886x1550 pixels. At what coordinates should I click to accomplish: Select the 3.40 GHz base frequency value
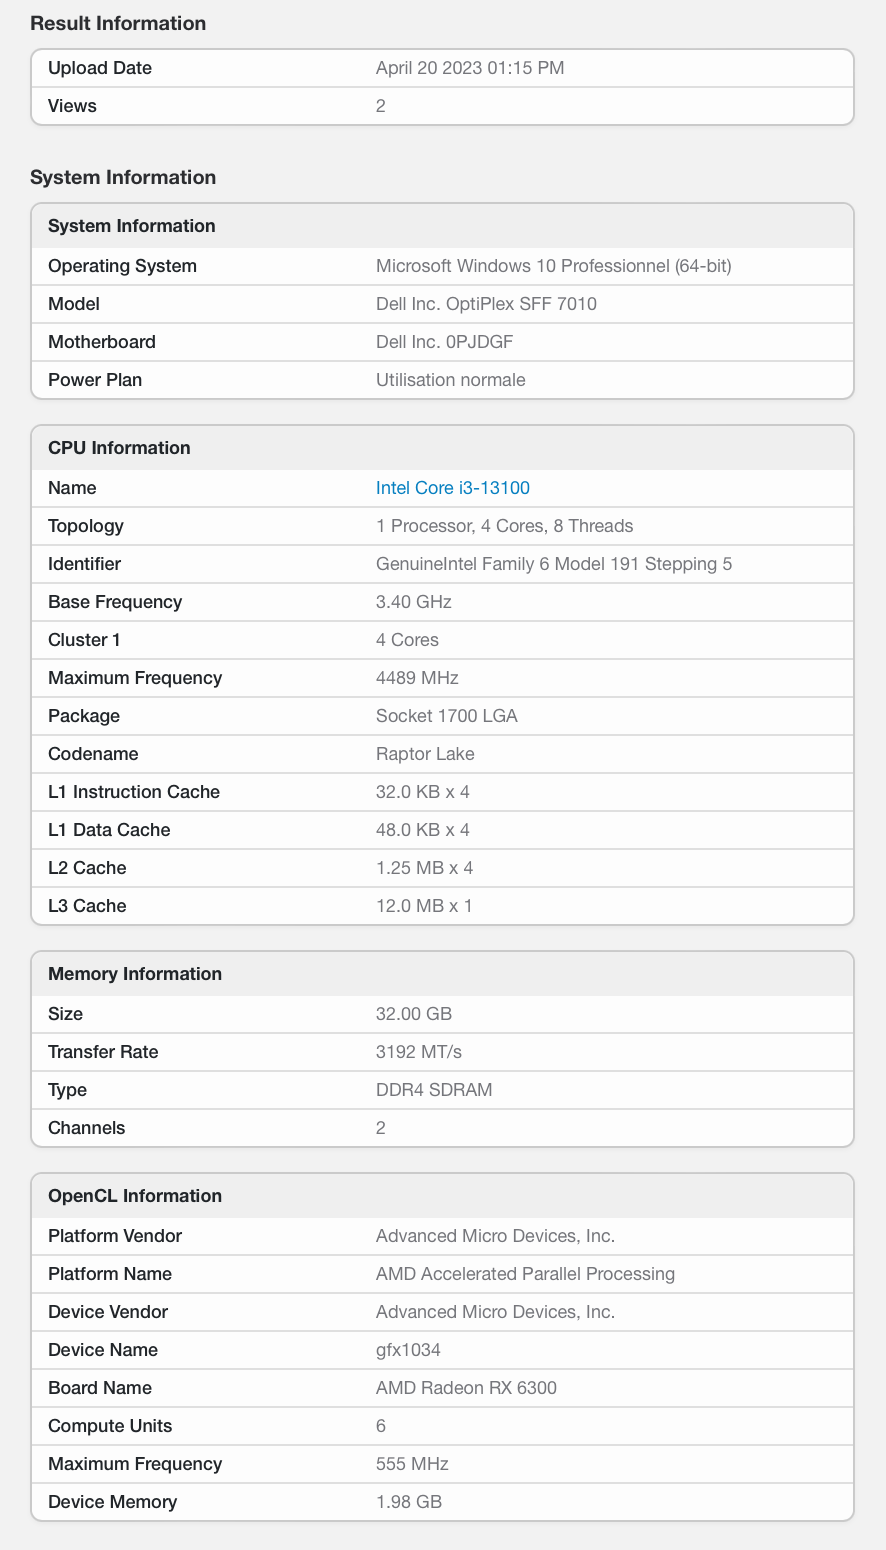click(x=413, y=602)
